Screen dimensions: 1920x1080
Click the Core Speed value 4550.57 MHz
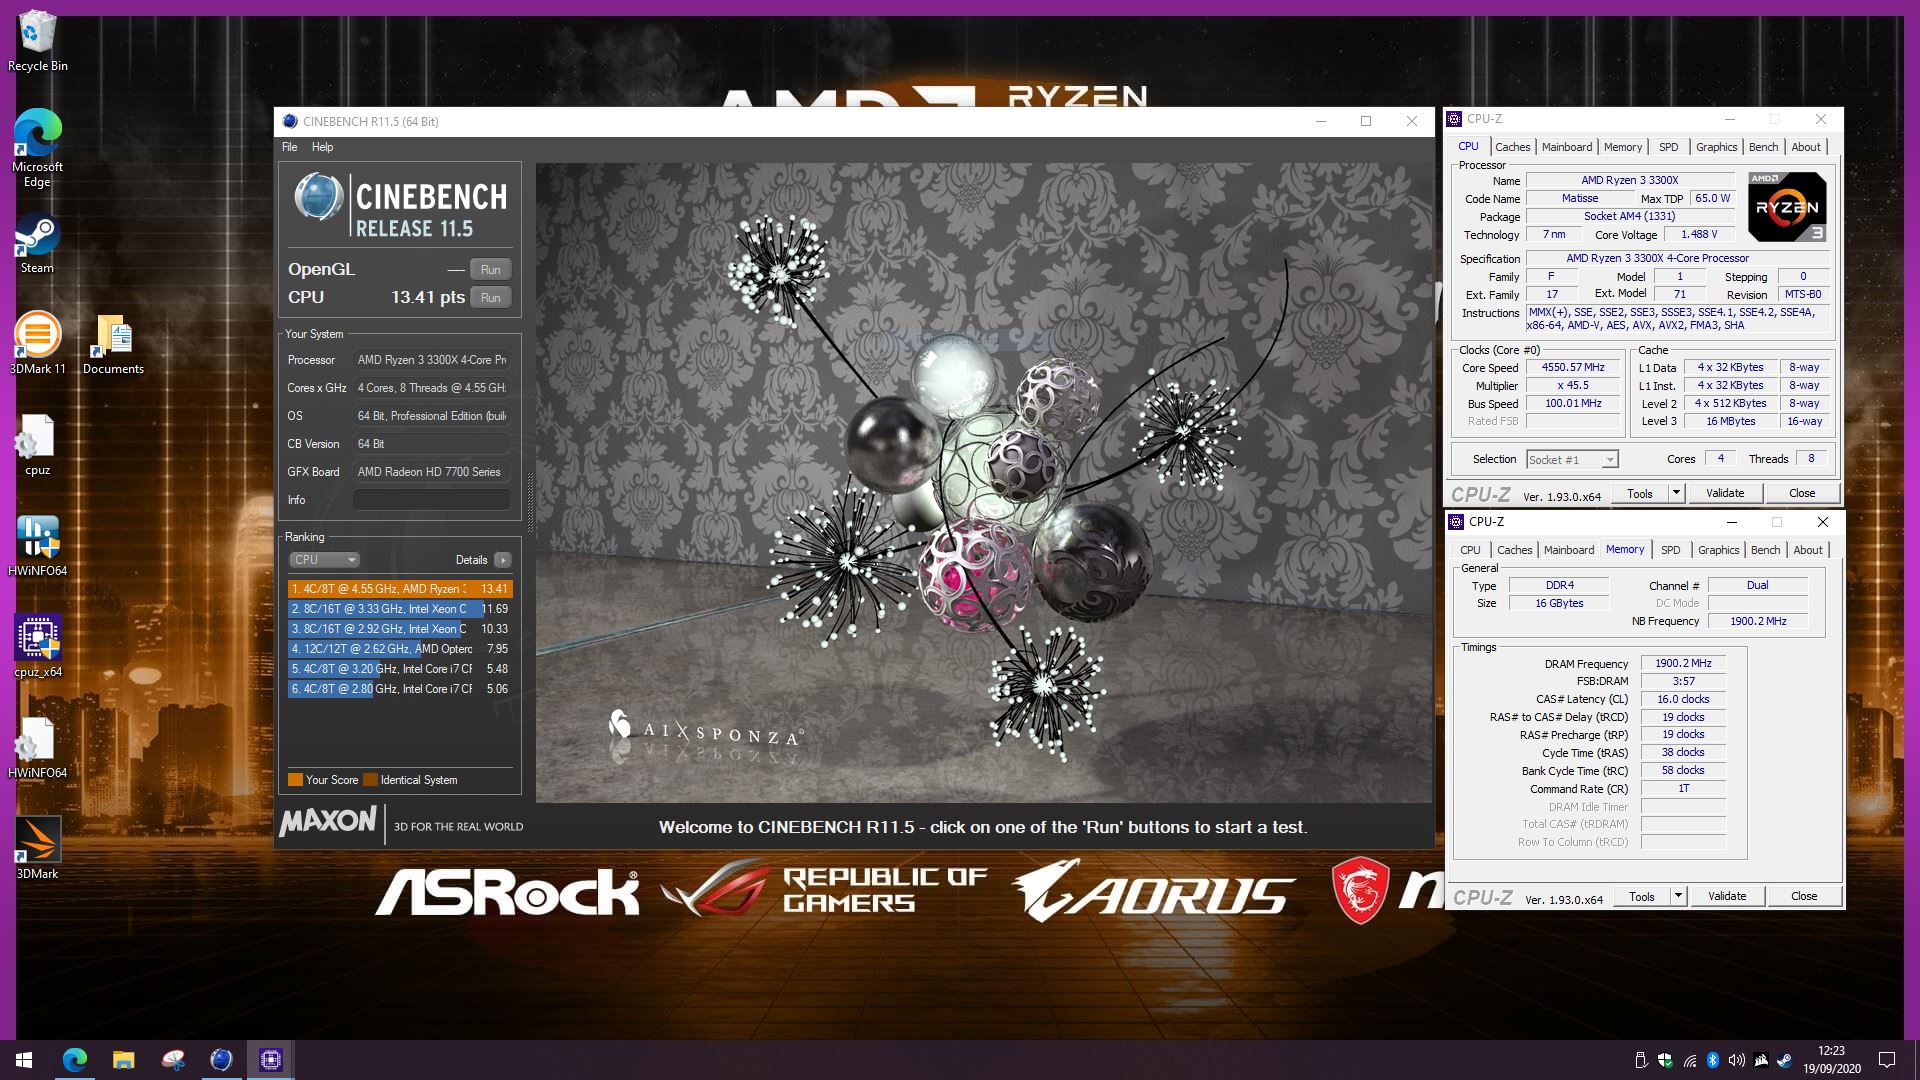tap(1573, 368)
